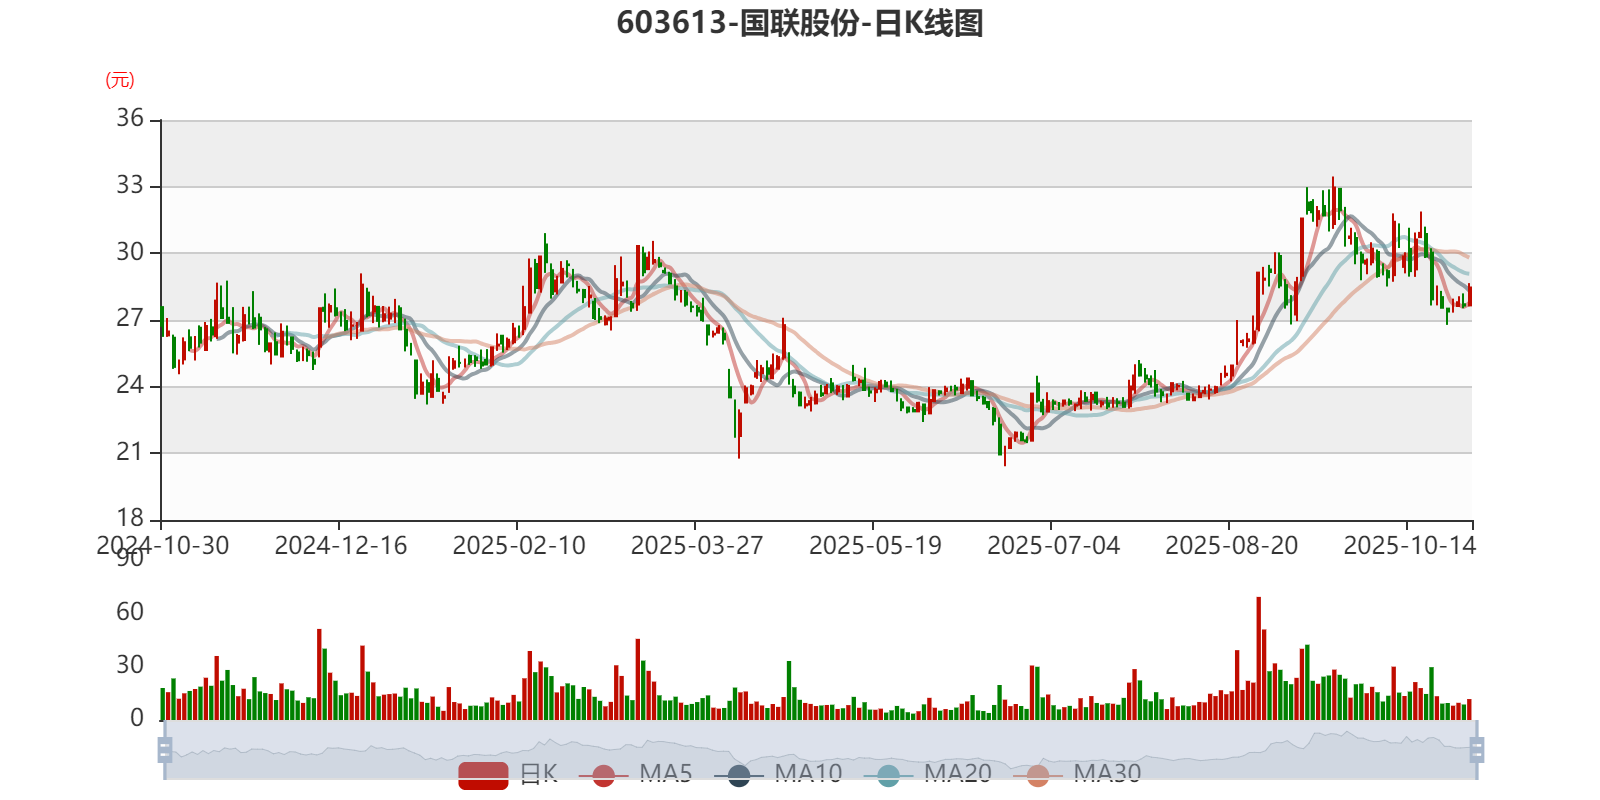This screenshot has height=800, width=1600.
Task: Click the (元) unit label
Action: click(120, 80)
